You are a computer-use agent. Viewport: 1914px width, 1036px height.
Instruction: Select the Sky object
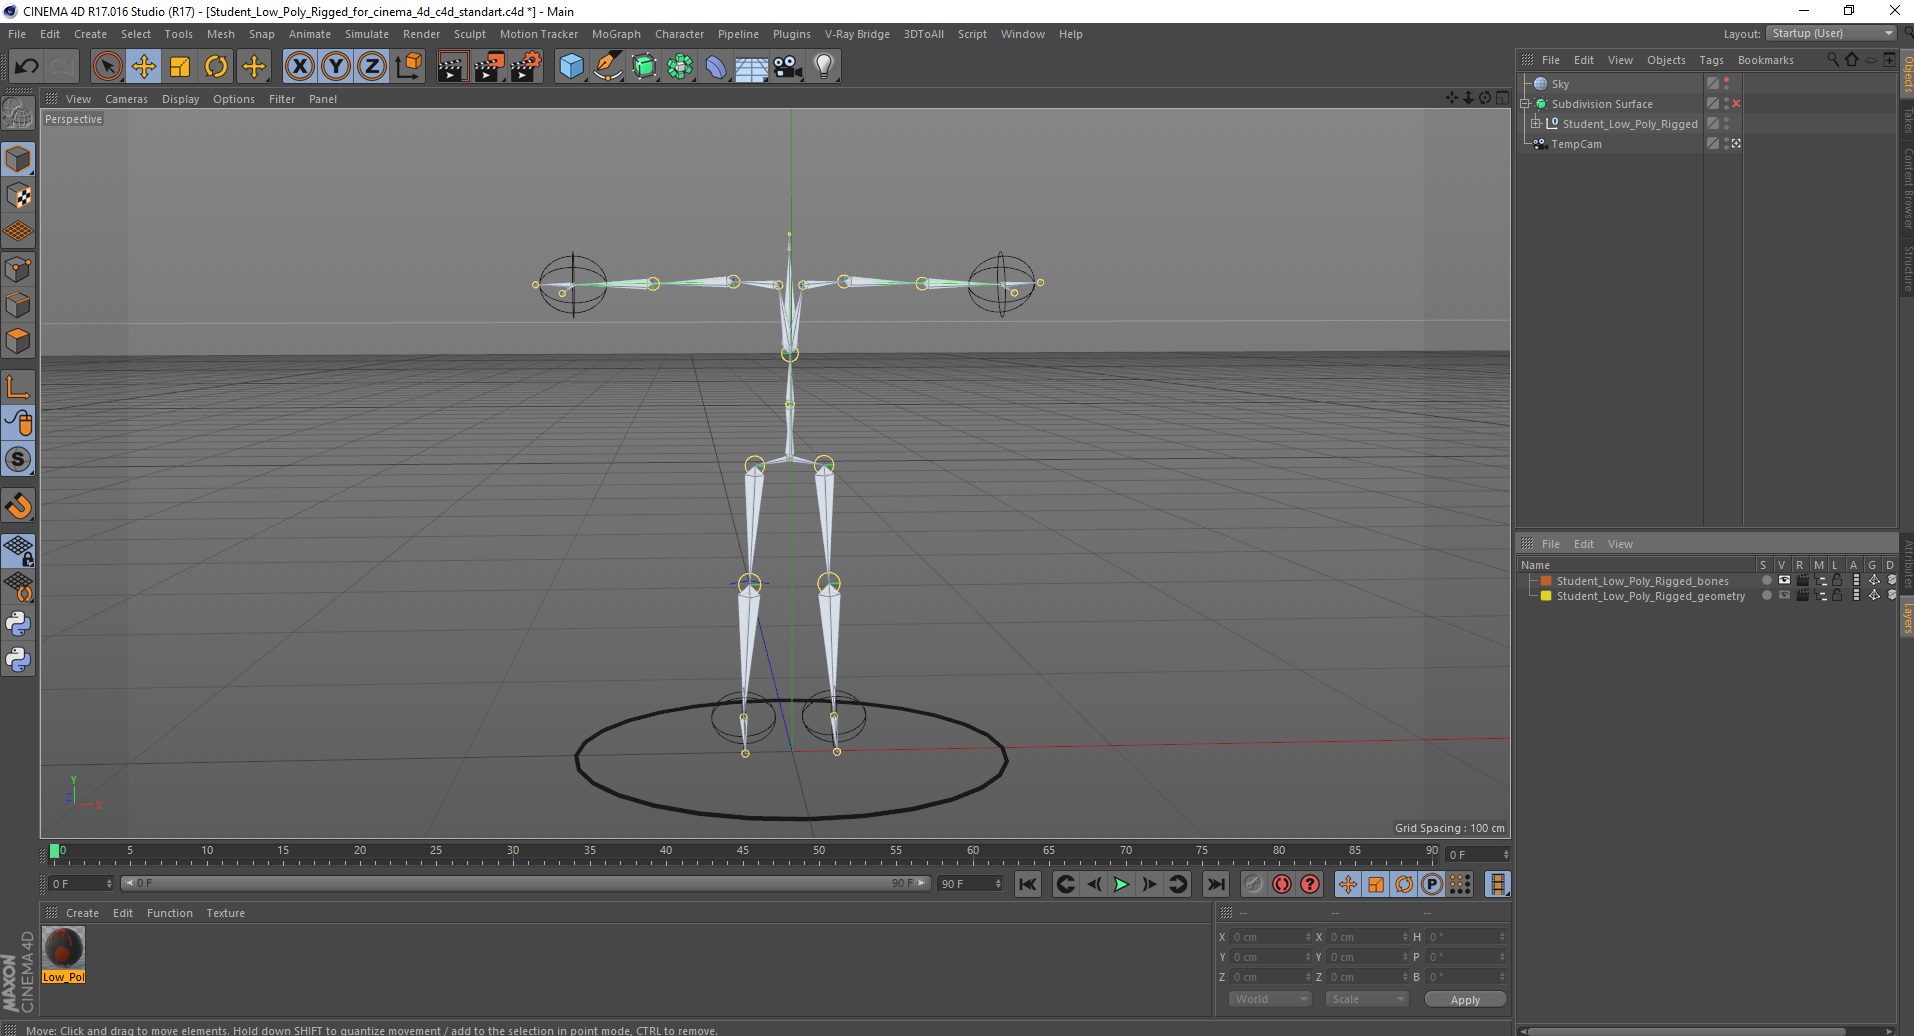[1560, 84]
